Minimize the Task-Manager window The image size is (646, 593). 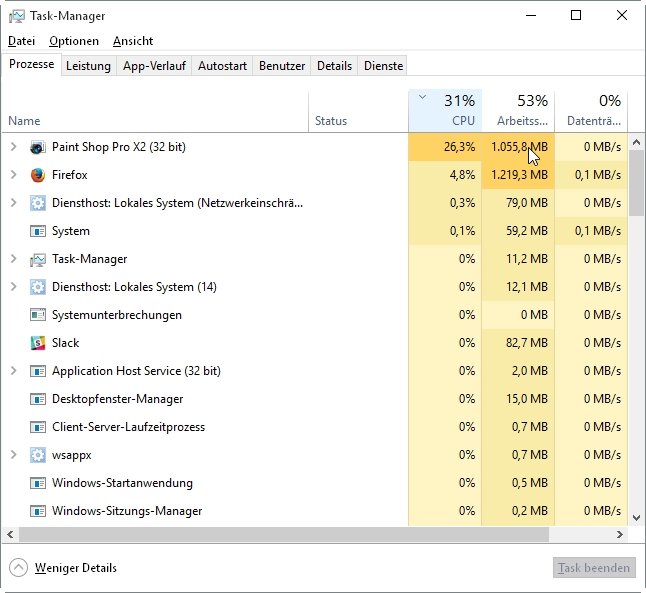pos(531,16)
